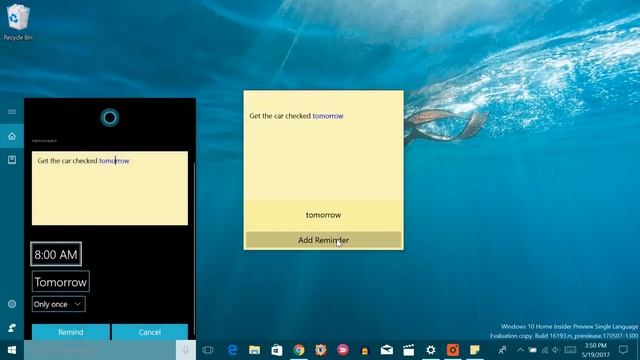Open the Cortana Notebook icon
The height and width of the screenshot is (360, 640).
(x=12, y=160)
